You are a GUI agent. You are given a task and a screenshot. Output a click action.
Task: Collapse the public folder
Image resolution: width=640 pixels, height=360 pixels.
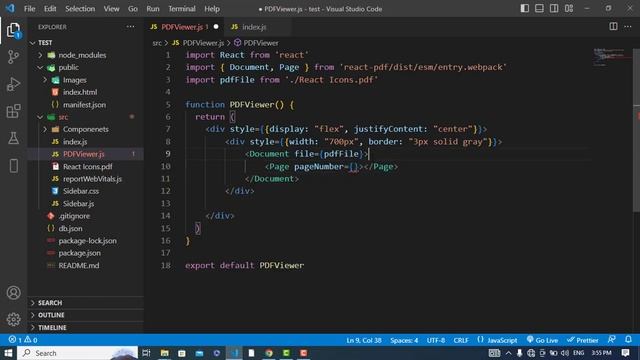pos(85,67)
